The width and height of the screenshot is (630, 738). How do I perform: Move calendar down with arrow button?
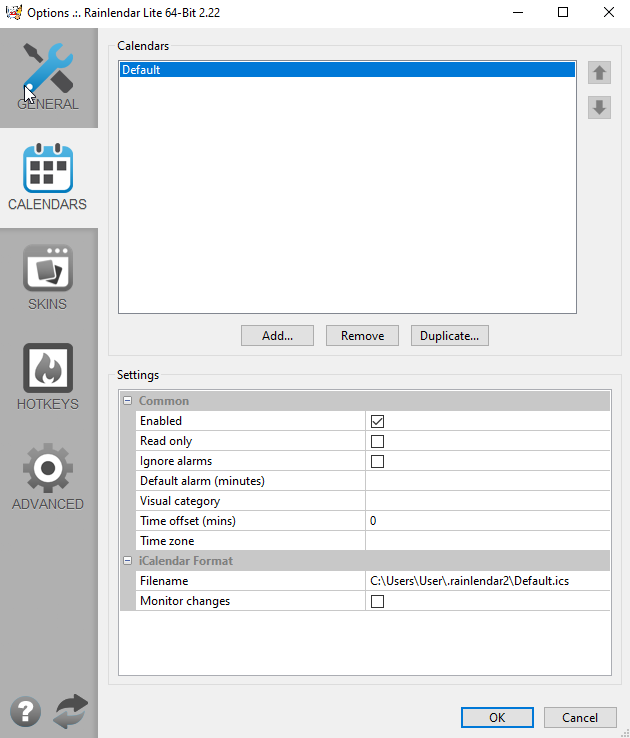599,107
